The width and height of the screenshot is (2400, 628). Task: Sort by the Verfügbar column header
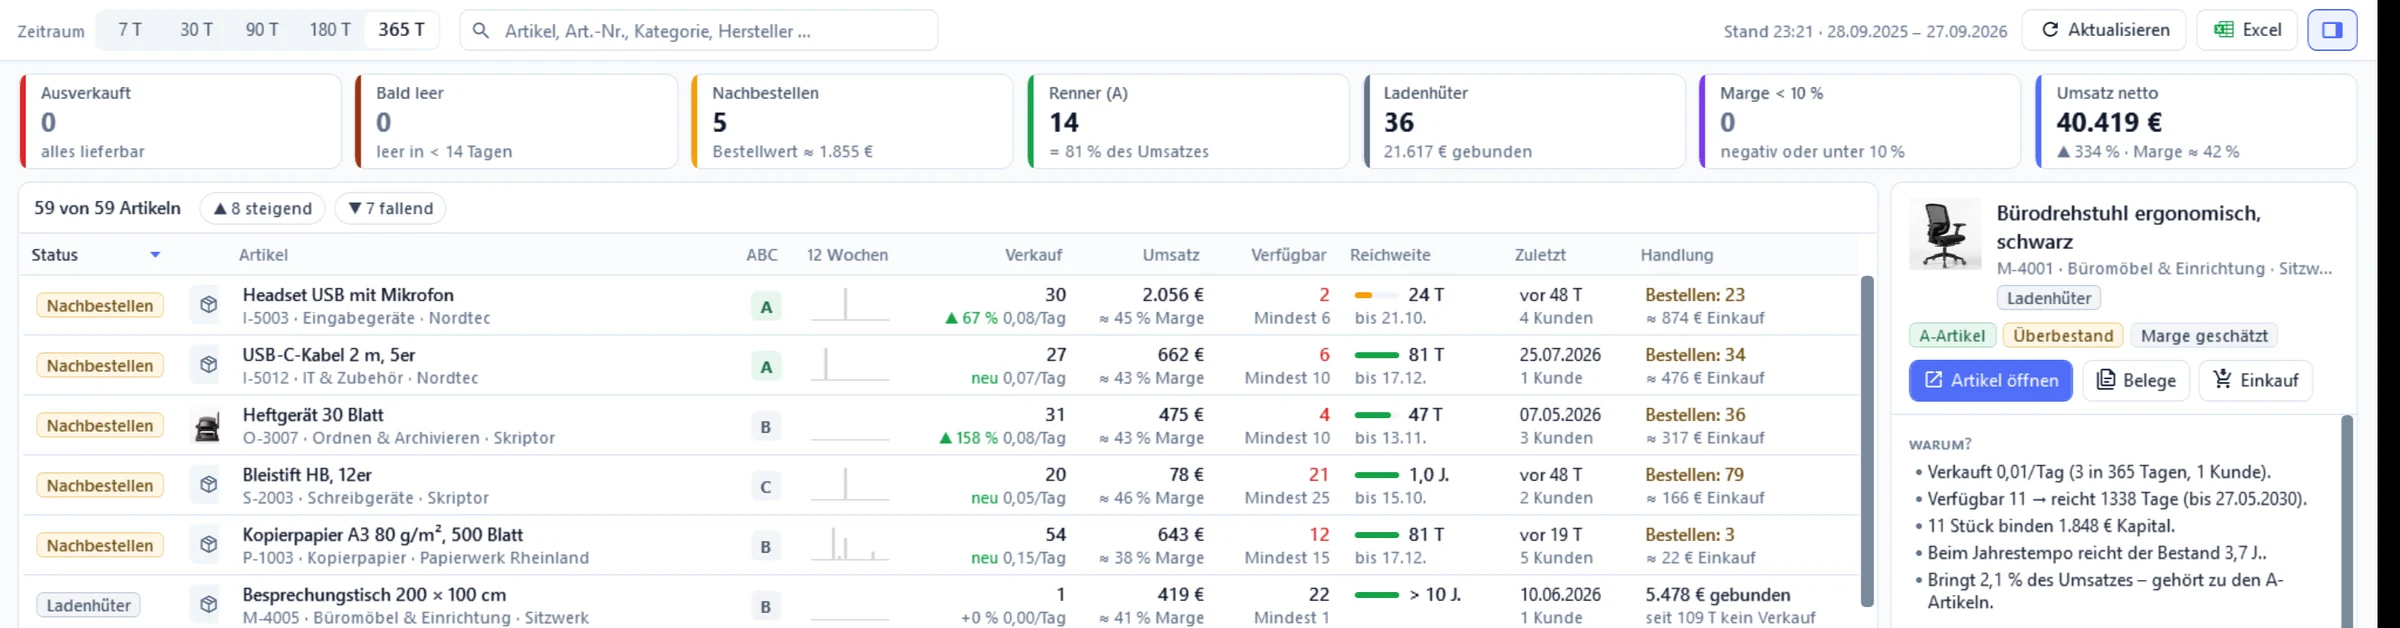tap(1289, 255)
